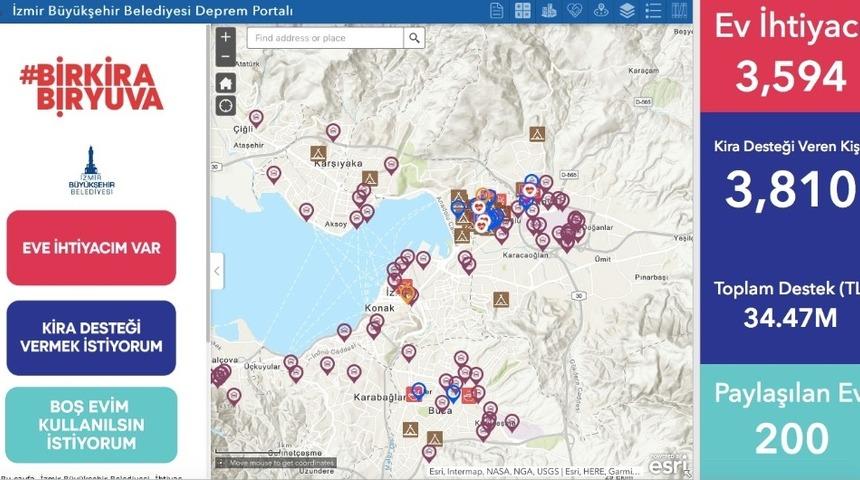Viewport: 860px width, 480px height.
Task: Click the location pin icon in header
Action: (x=601, y=11)
